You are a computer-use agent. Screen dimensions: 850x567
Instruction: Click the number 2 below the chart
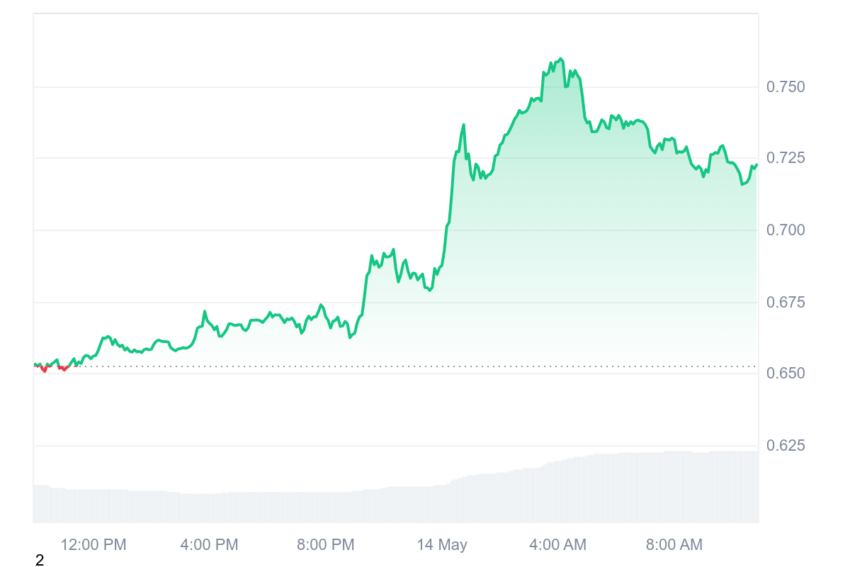tap(39, 560)
